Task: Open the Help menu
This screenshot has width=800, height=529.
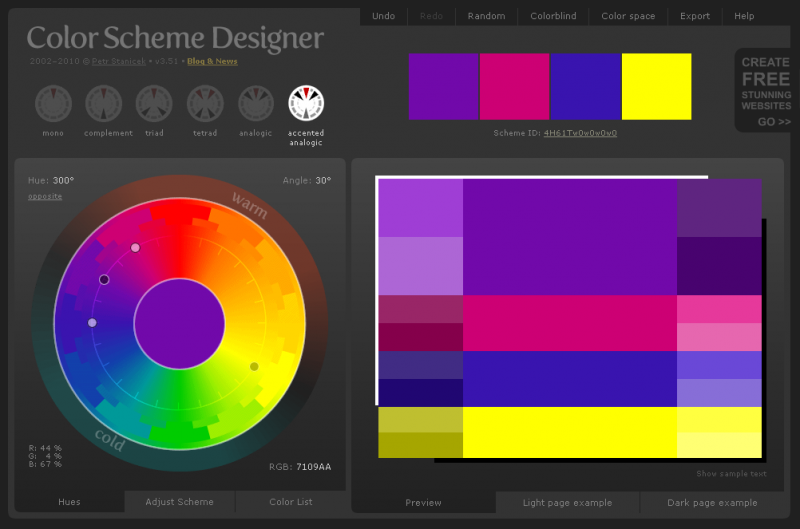Action: pos(744,16)
